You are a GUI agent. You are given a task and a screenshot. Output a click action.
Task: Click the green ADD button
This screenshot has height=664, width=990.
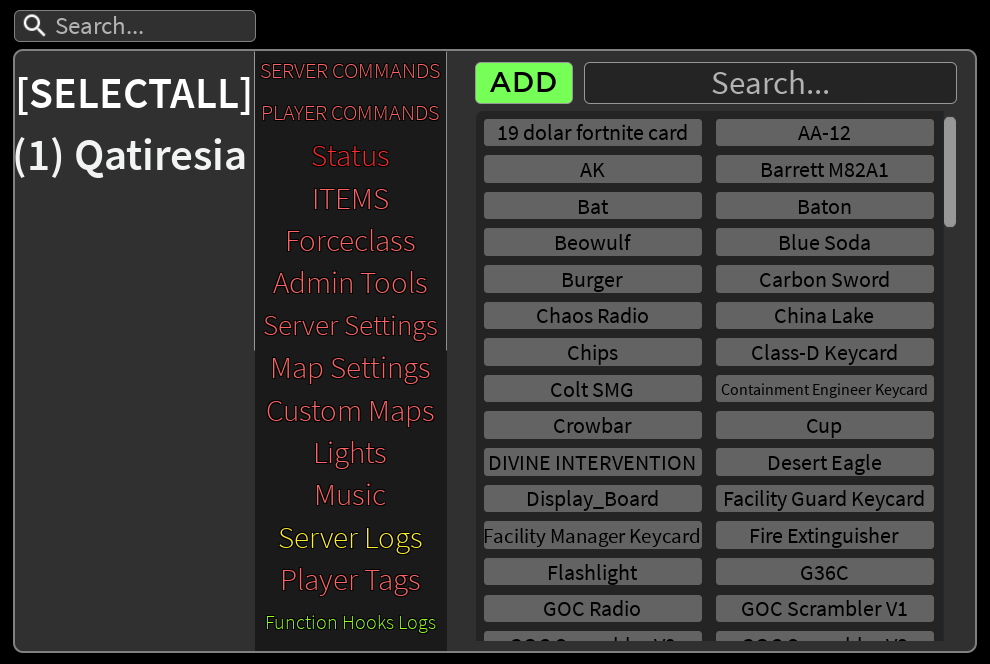point(523,83)
